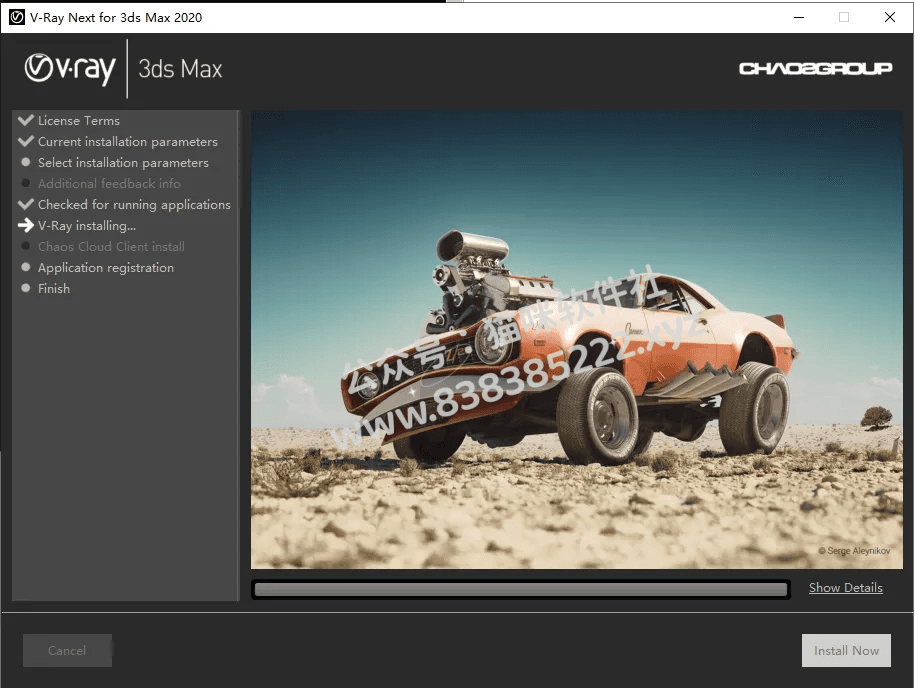915x688 pixels.
Task: Click checkmark beside Current installation parameters
Action: click(x=26, y=141)
